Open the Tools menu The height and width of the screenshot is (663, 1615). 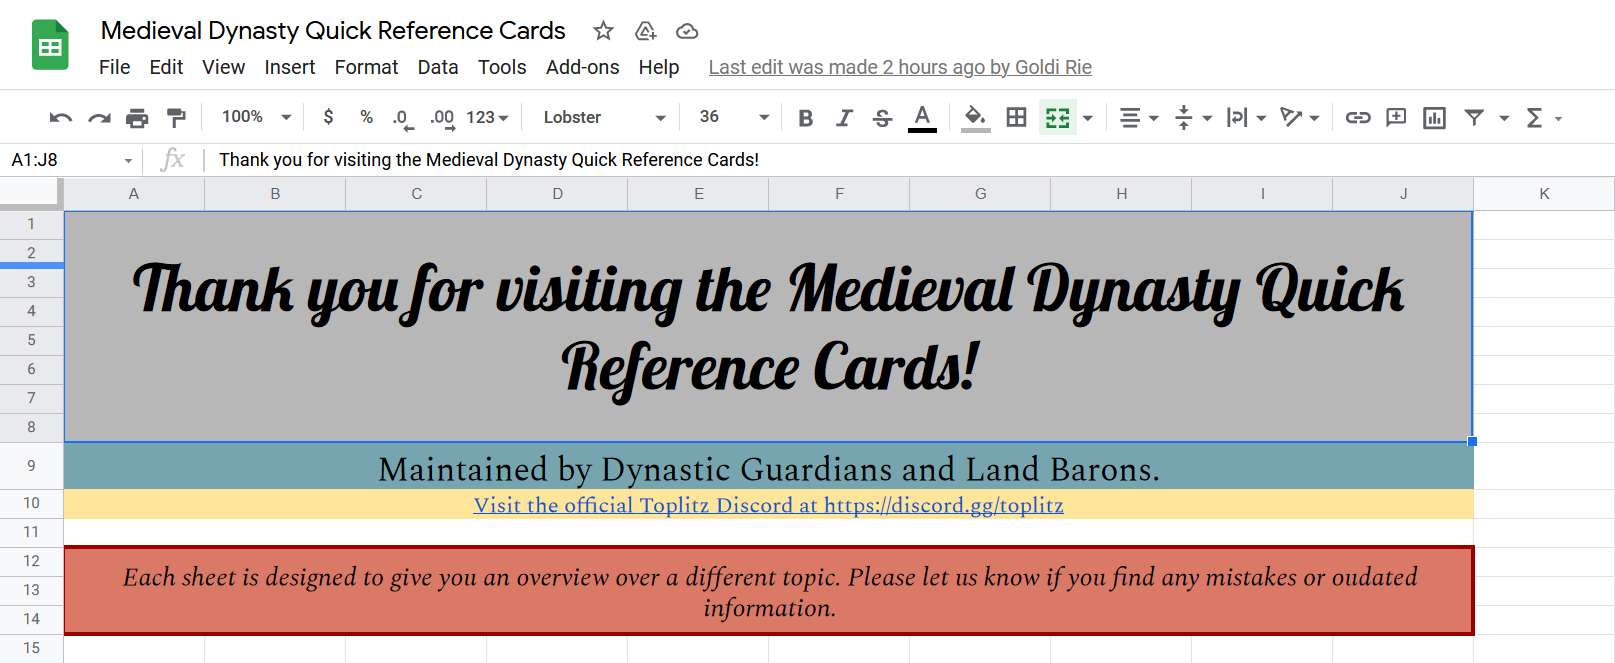click(502, 67)
